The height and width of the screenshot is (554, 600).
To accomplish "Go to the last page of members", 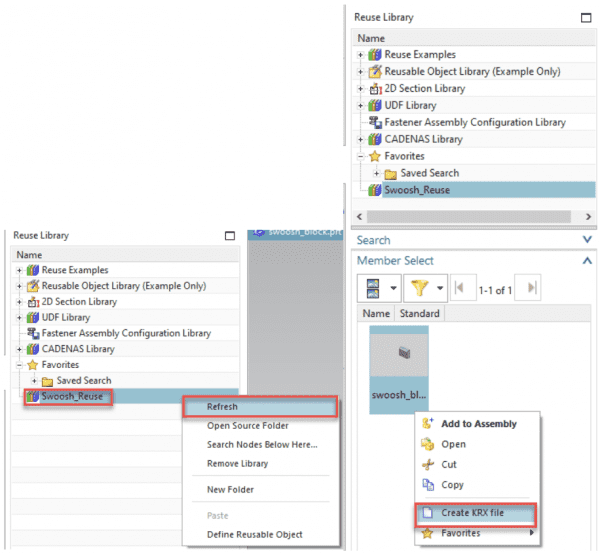I will [x=528, y=287].
